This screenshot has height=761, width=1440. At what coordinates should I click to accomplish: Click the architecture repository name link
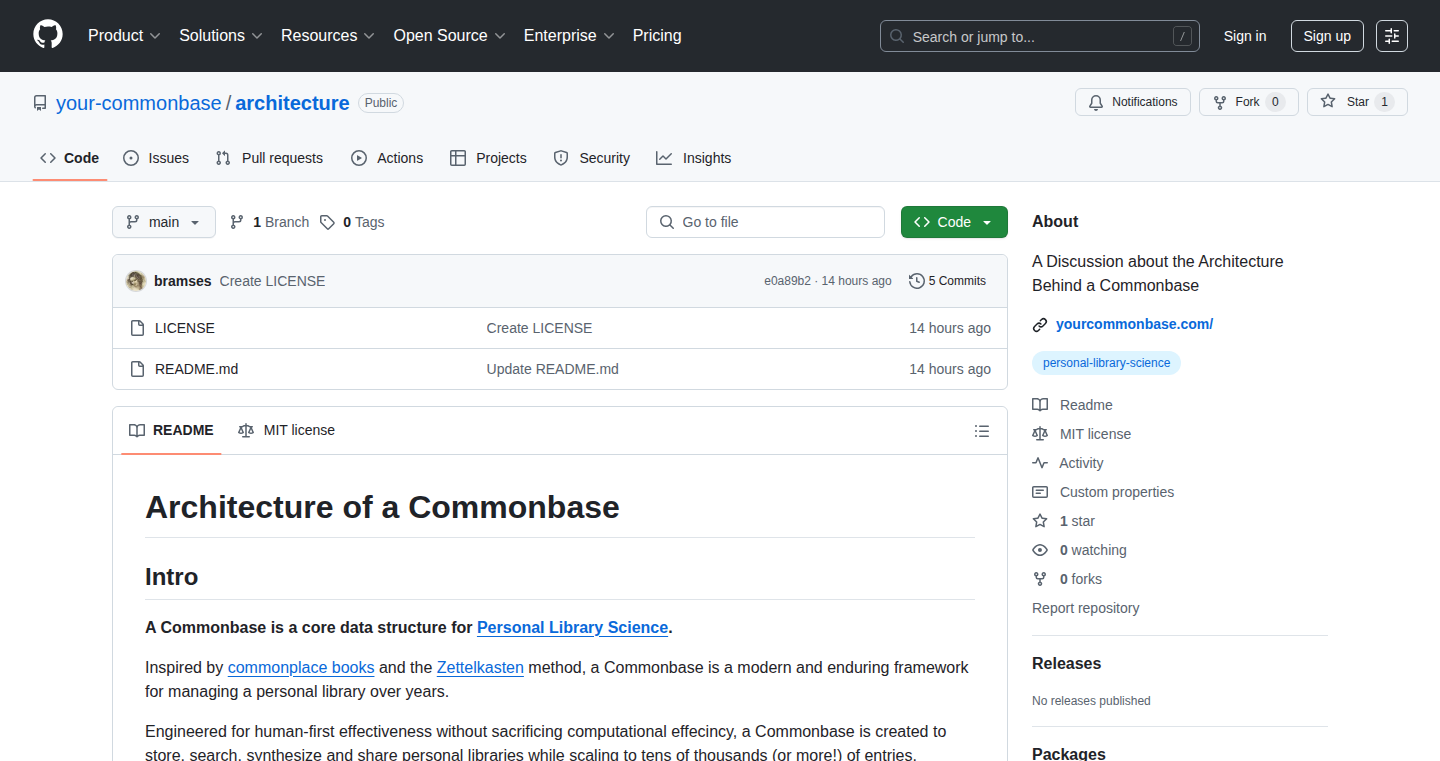(292, 103)
